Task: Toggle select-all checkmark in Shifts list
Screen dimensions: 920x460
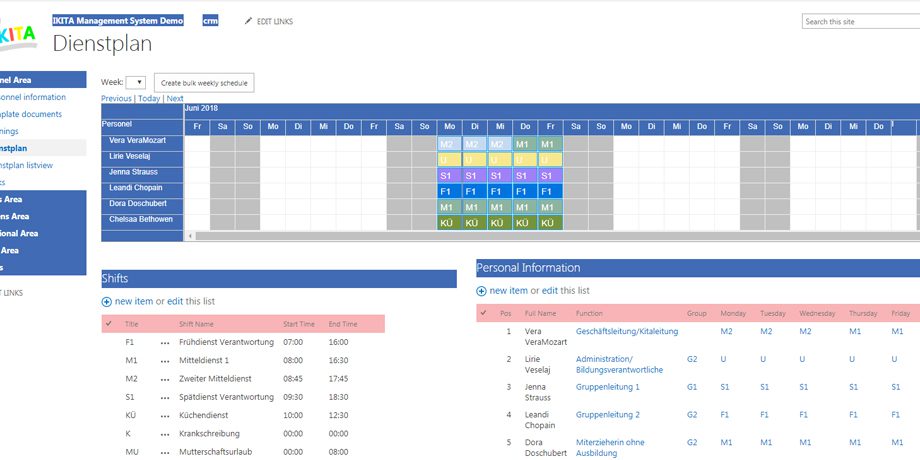Action: [108, 324]
